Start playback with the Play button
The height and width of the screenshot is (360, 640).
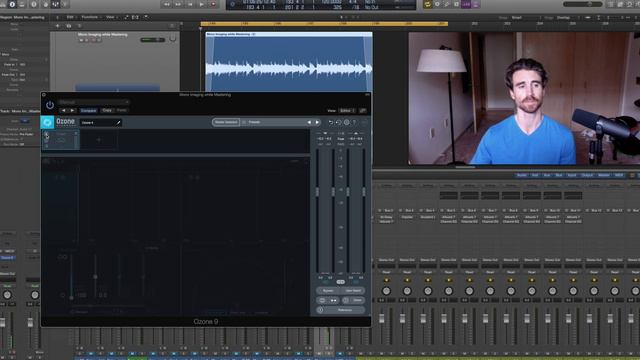(x=202, y=4)
